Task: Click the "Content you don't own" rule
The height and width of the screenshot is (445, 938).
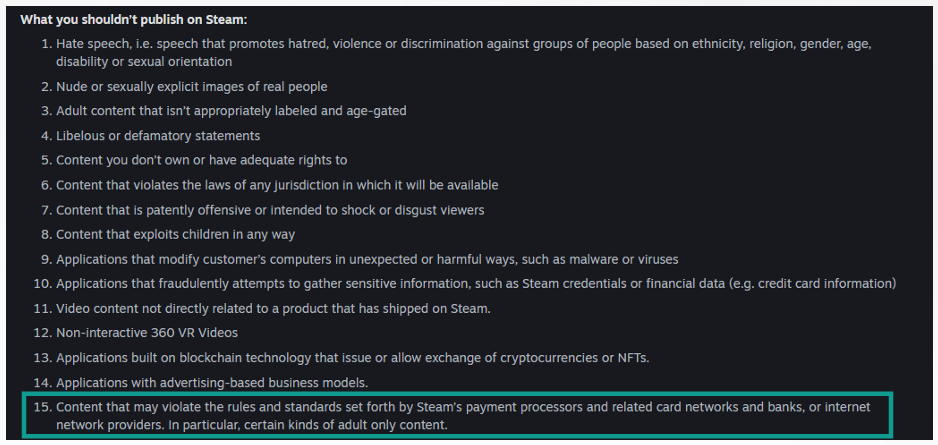Action: [201, 160]
